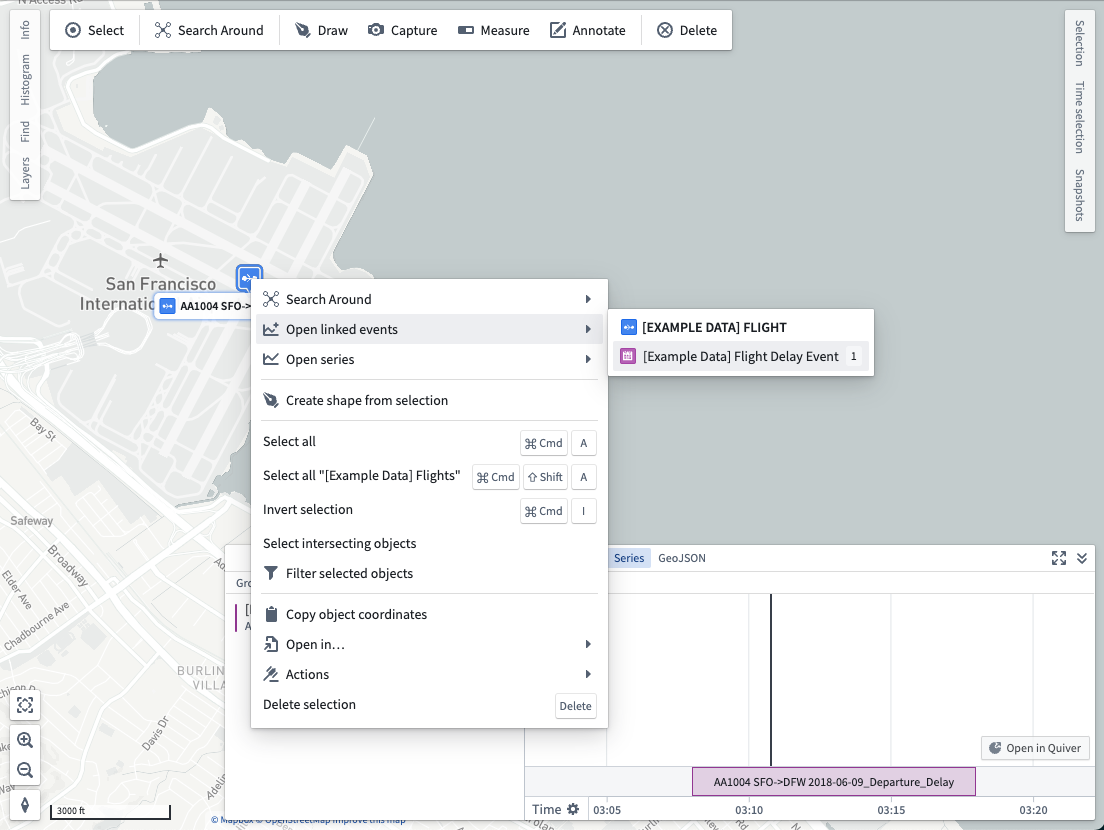Expand the Open in… submenu
1104x830 pixels.
(429, 645)
